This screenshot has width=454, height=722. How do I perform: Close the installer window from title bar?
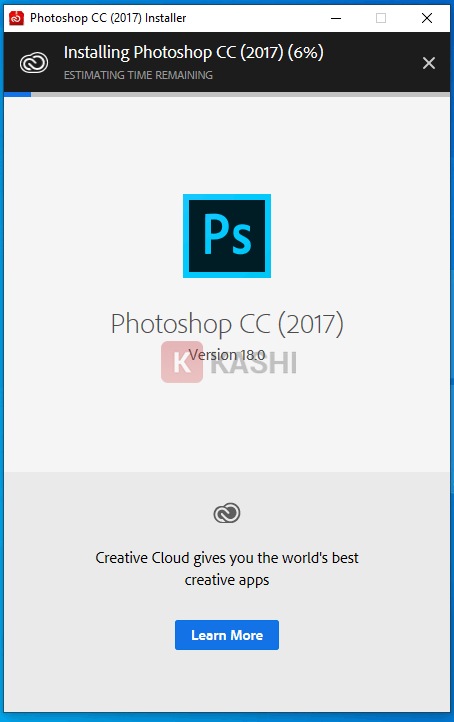(427, 18)
